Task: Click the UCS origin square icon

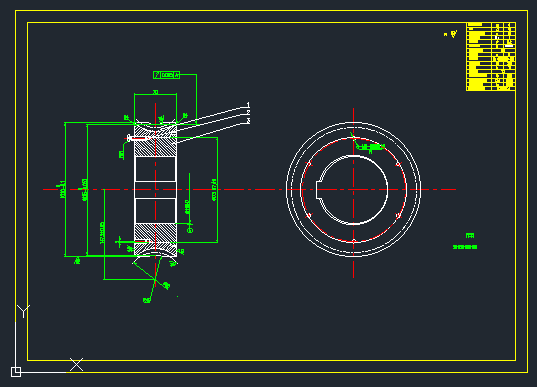Action: (16, 372)
